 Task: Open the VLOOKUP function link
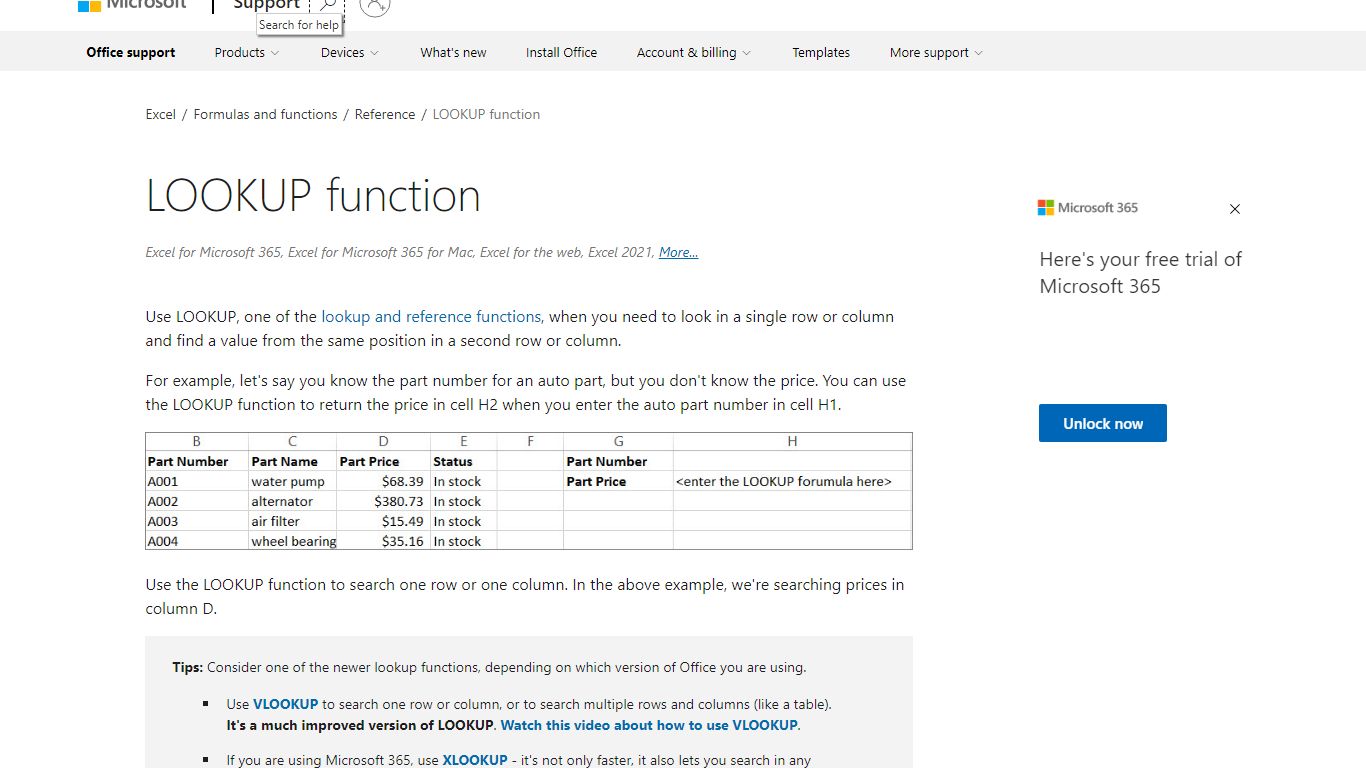(x=286, y=704)
